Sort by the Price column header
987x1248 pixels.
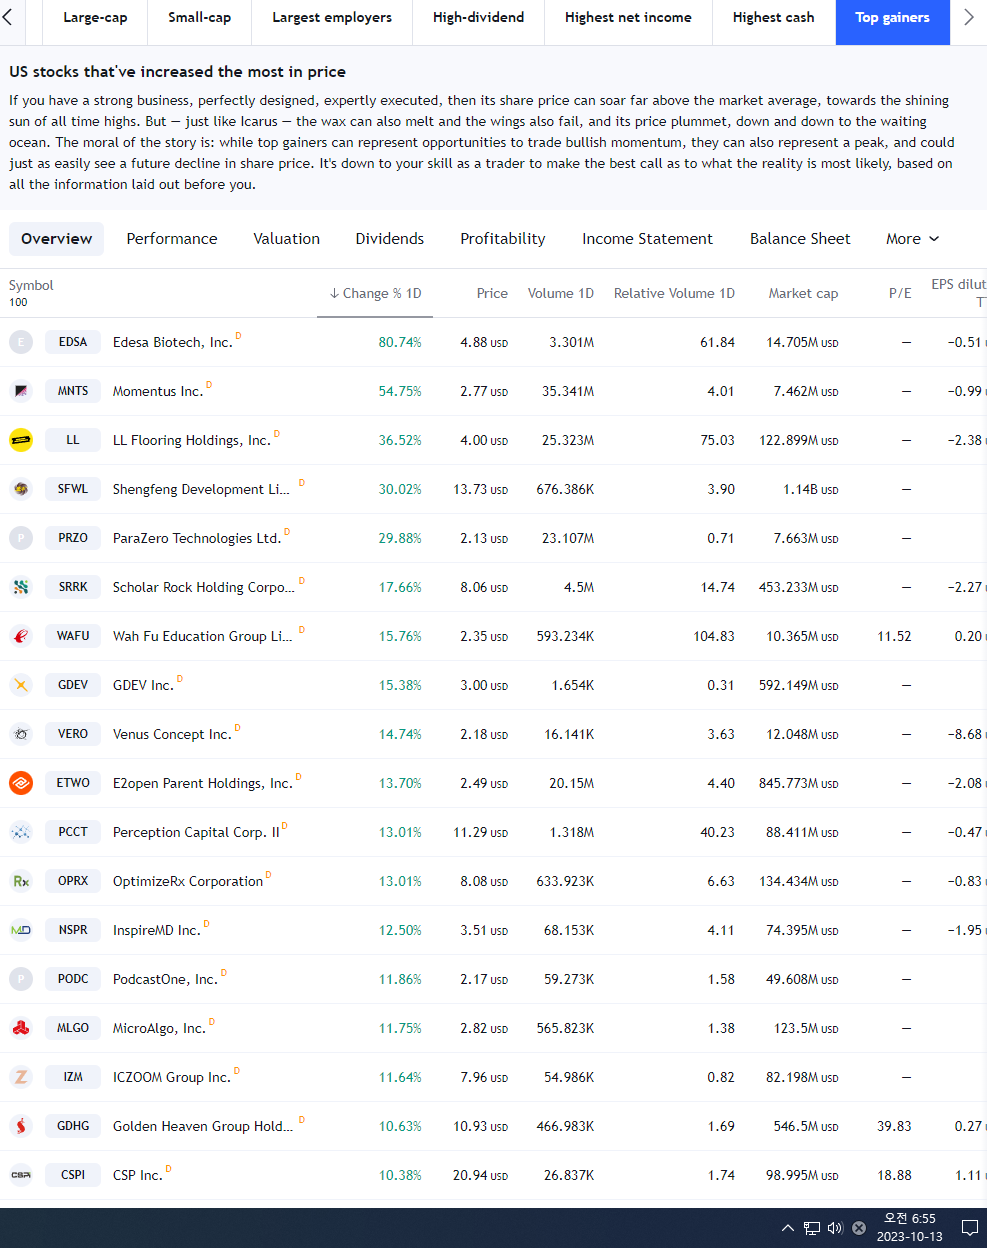point(492,293)
